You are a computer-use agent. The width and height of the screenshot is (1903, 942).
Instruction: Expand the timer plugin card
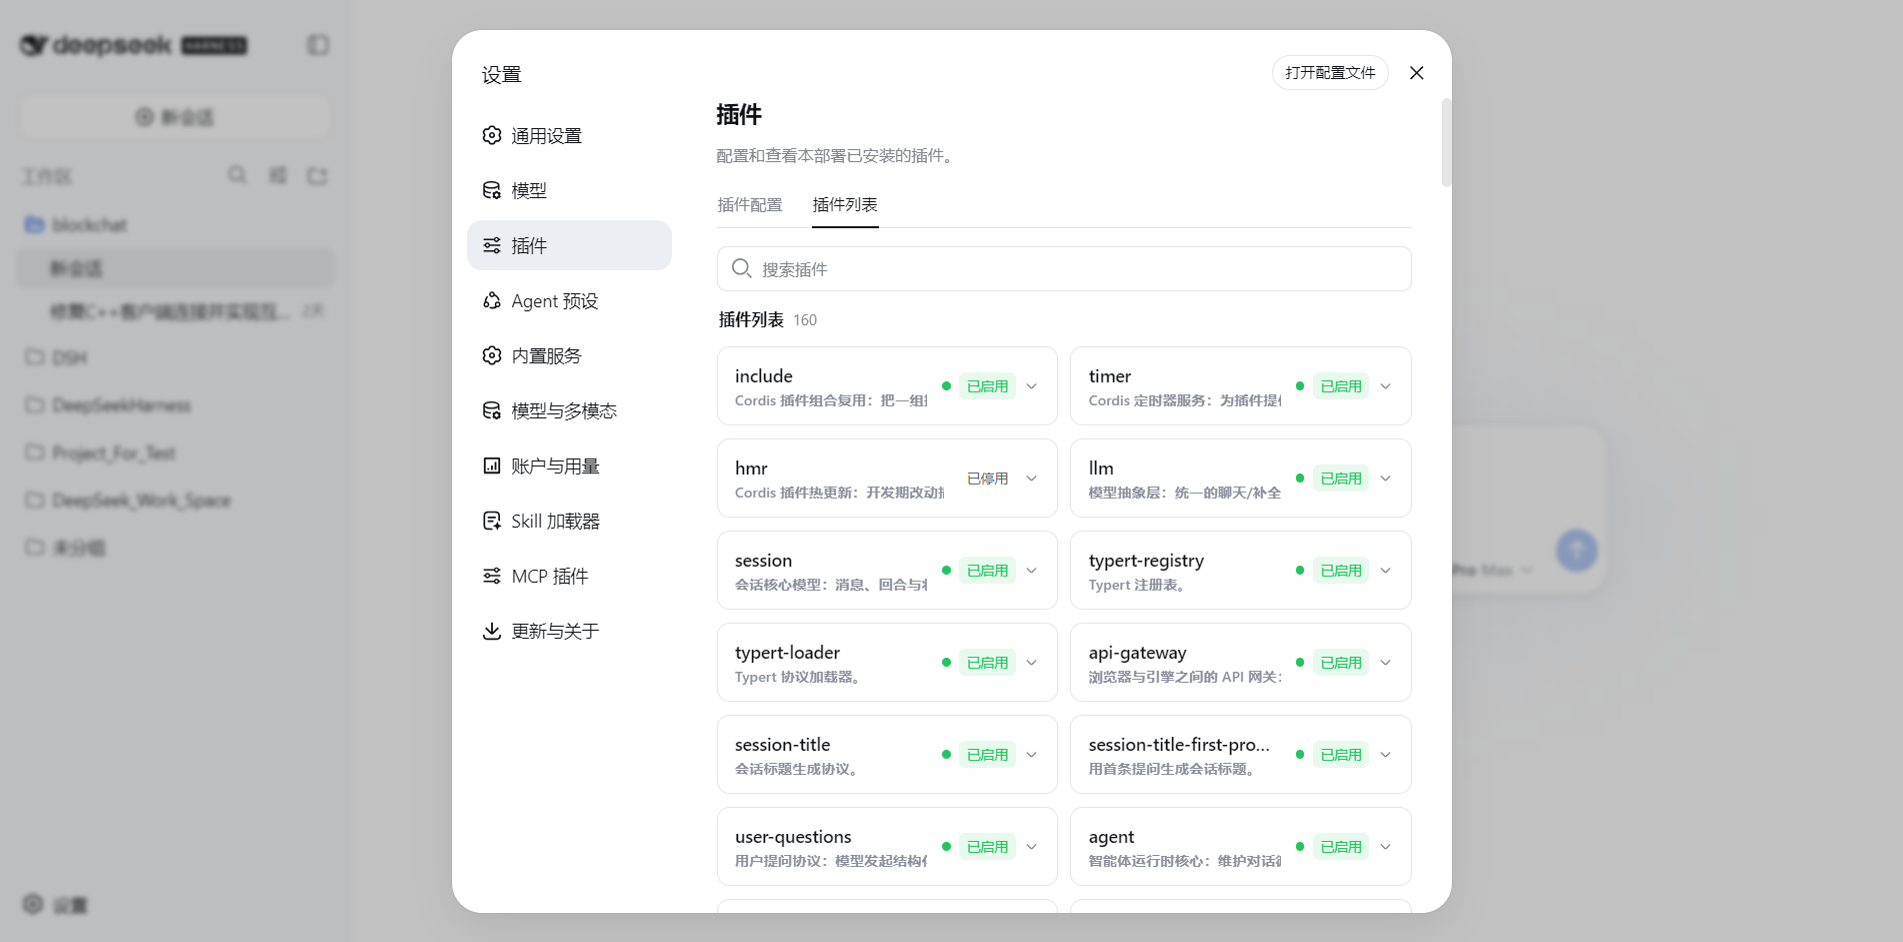pos(1386,386)
